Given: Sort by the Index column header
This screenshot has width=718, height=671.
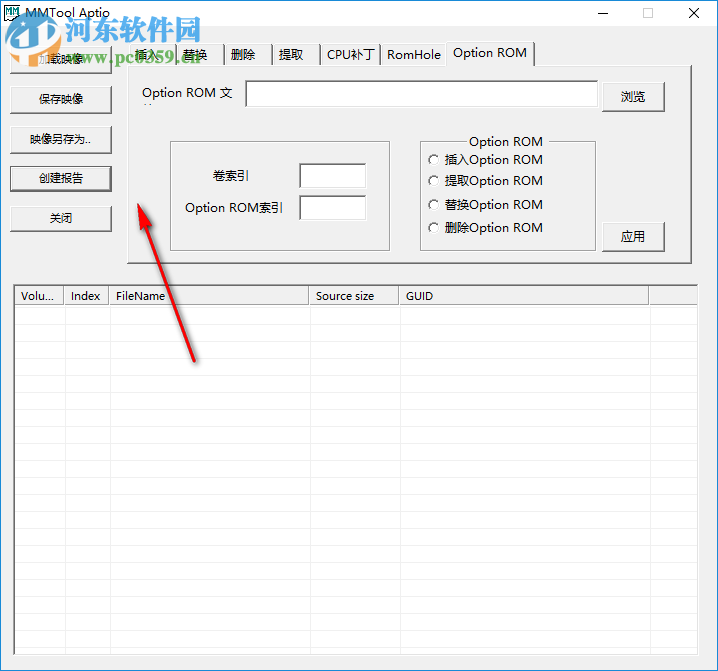Looking at the screenshot, I should point(86,296).
